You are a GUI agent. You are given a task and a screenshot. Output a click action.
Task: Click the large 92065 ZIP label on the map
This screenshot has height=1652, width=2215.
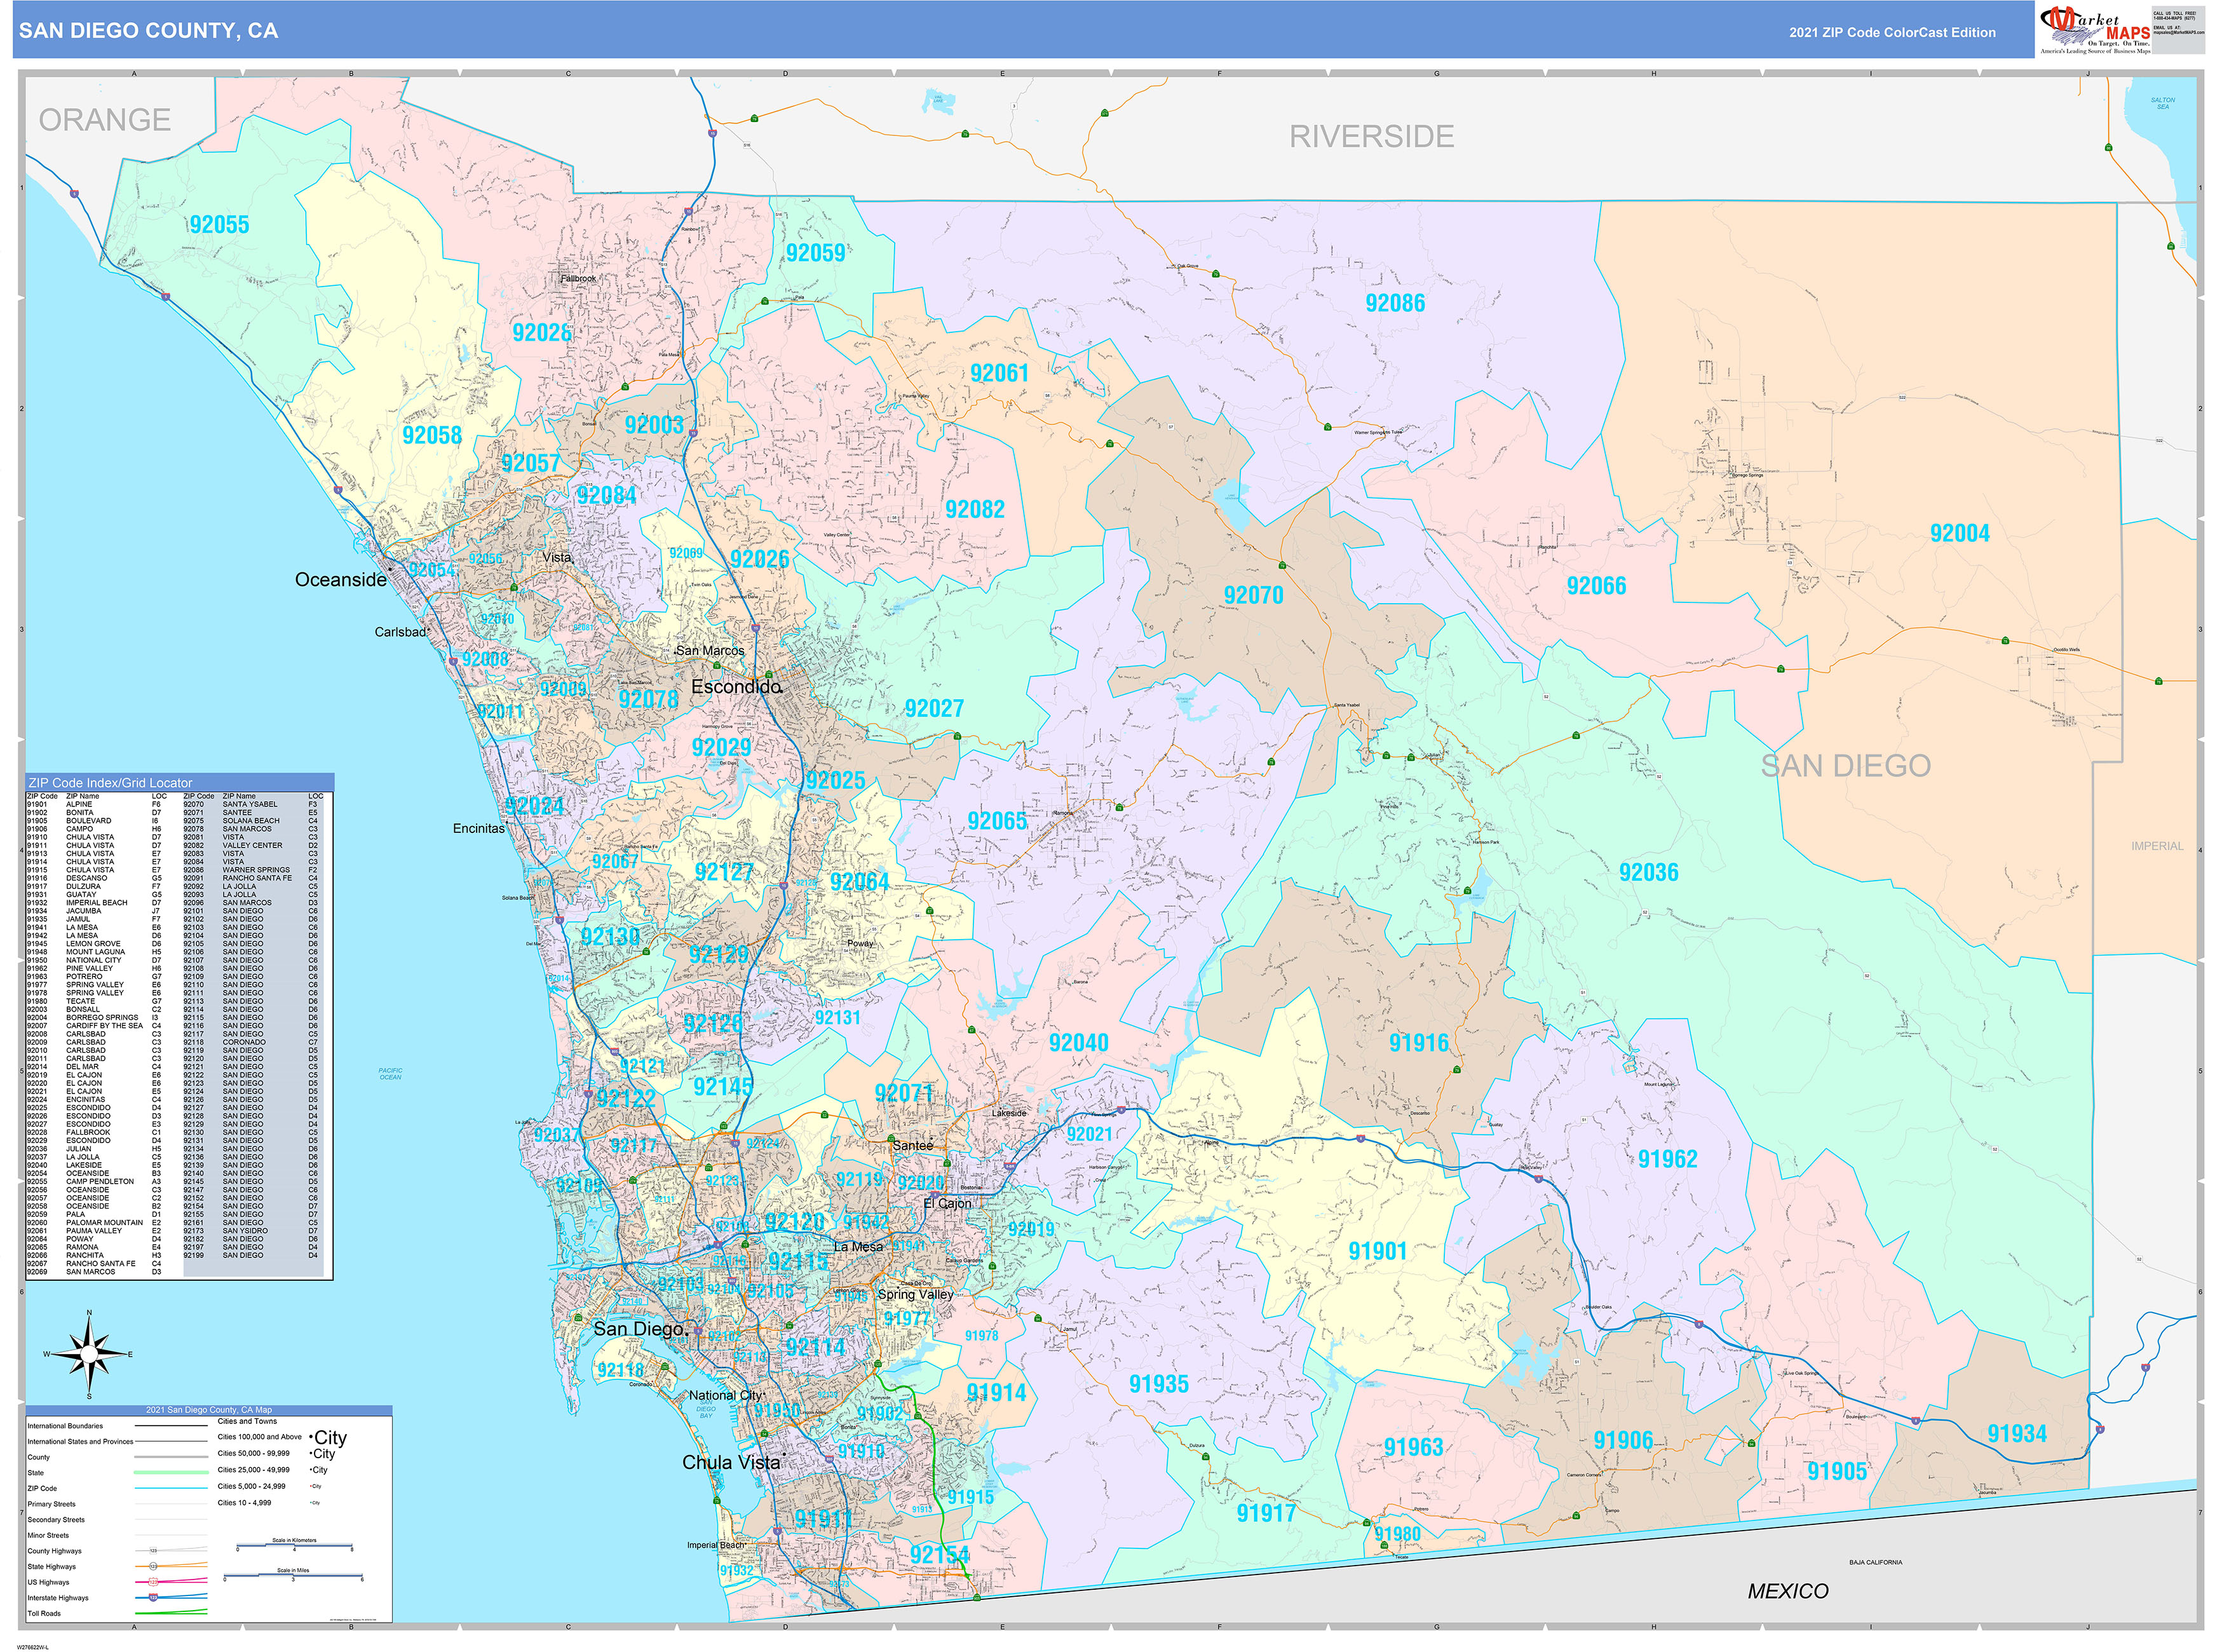coord(997,821)
